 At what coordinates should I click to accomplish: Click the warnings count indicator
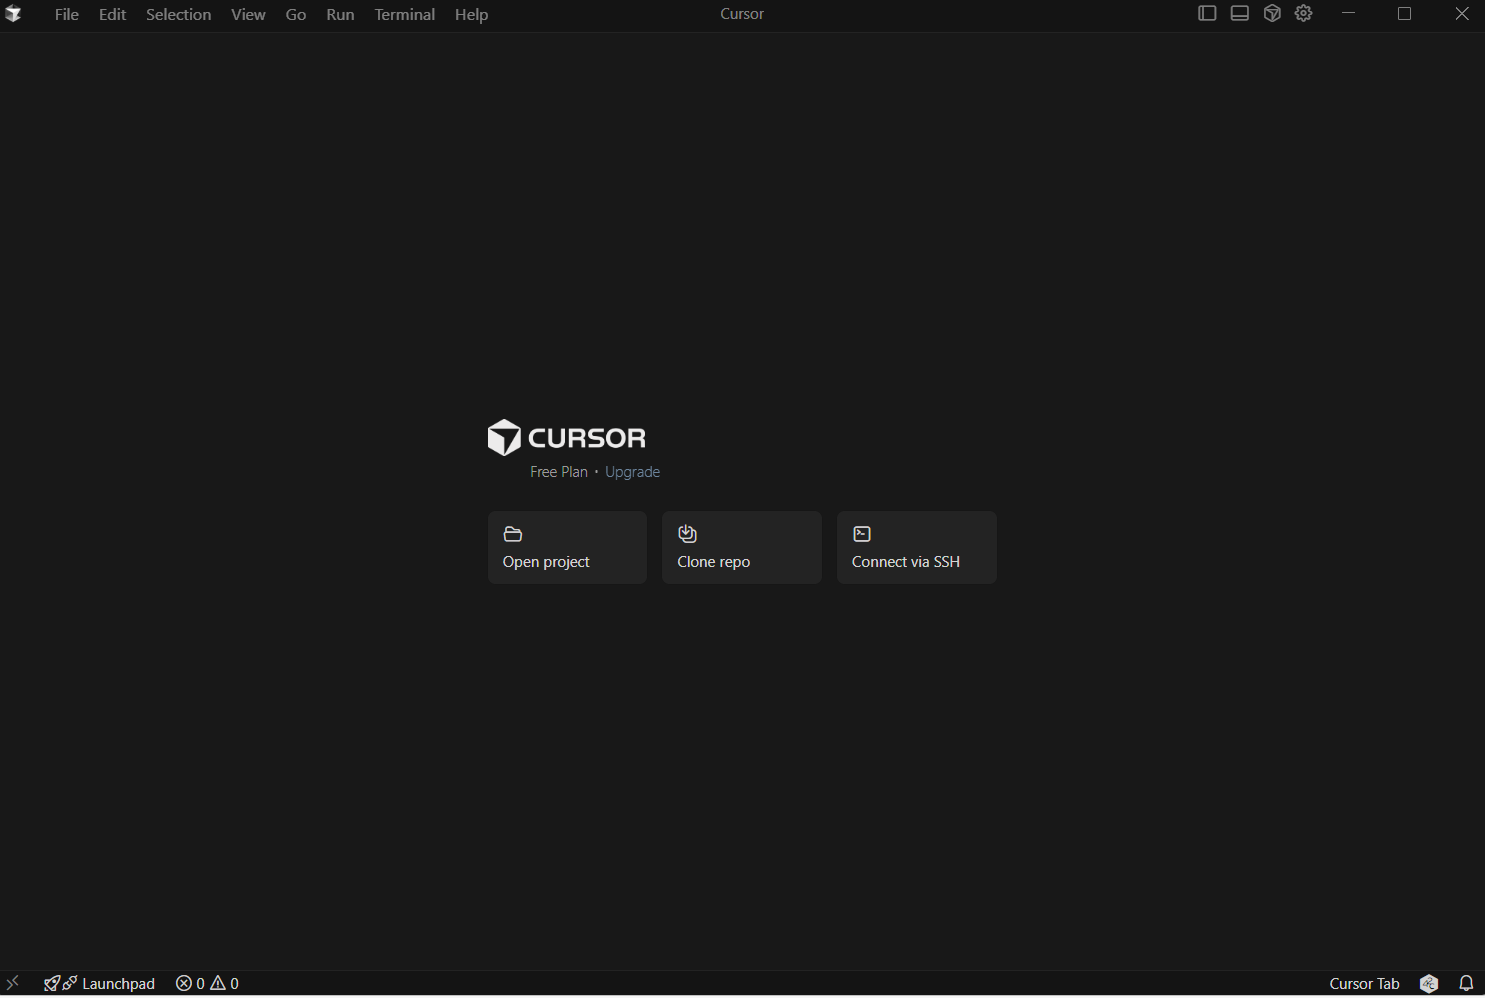pos(225,983)
